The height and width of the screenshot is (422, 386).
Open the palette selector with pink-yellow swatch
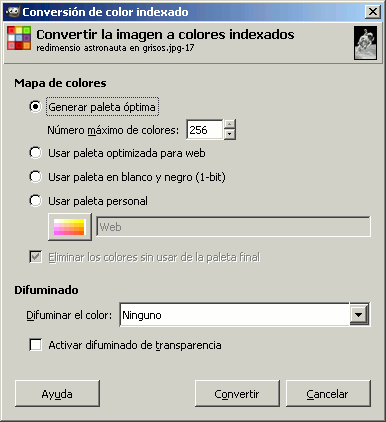70,227
